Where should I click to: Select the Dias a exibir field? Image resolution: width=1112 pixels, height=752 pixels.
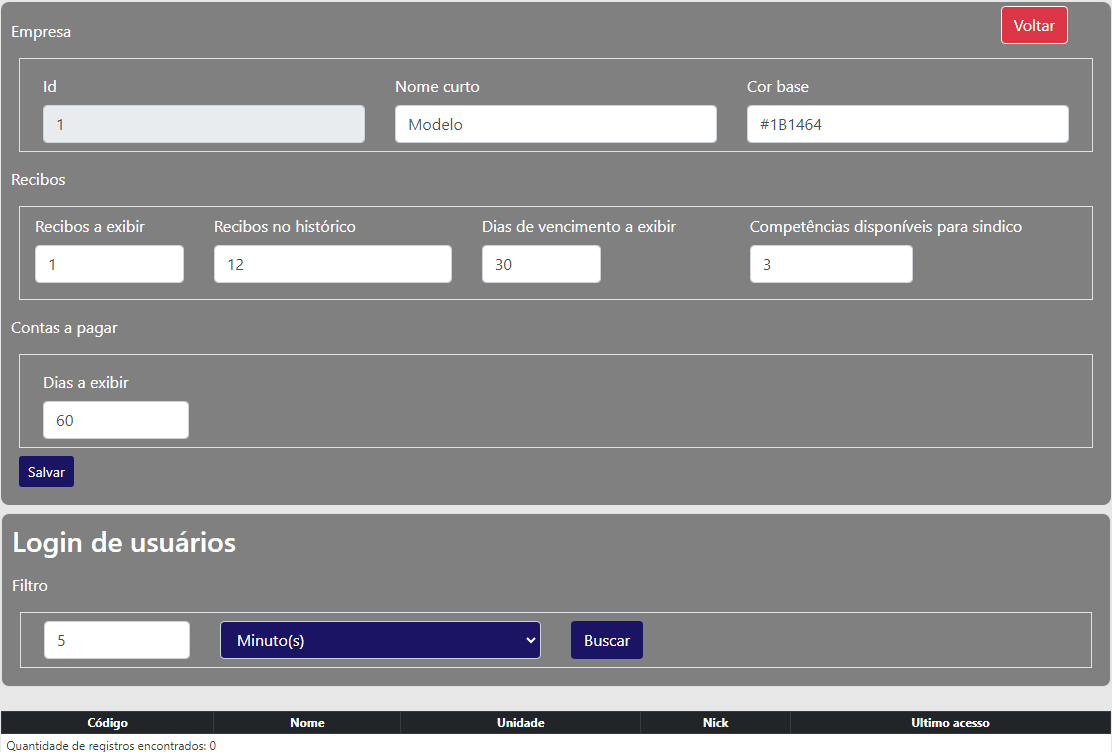tap(115, 420)
